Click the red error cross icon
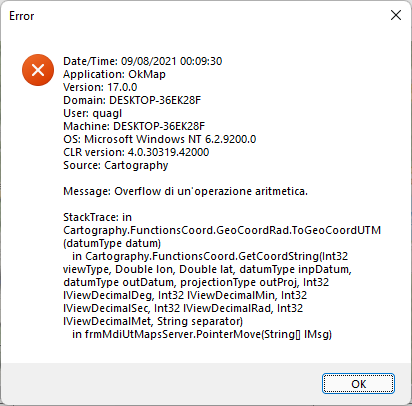This screenshot has width=412, height=406. [x=38, y=70]
